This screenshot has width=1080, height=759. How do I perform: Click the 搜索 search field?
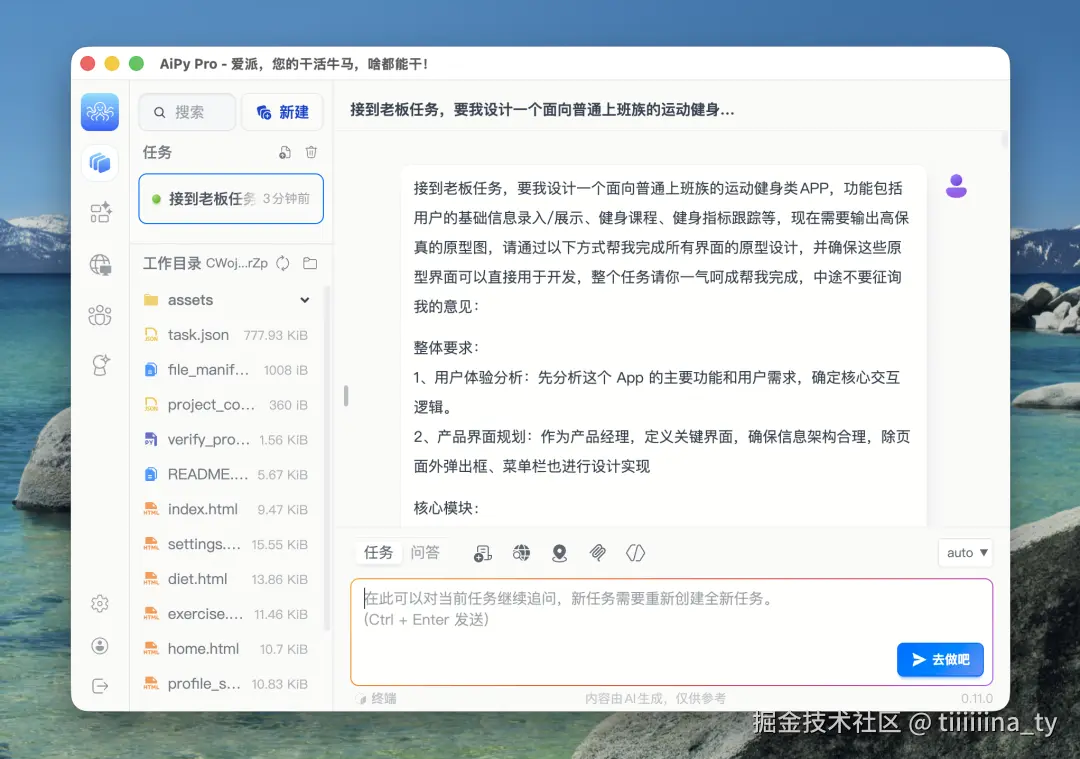(187, 112)
